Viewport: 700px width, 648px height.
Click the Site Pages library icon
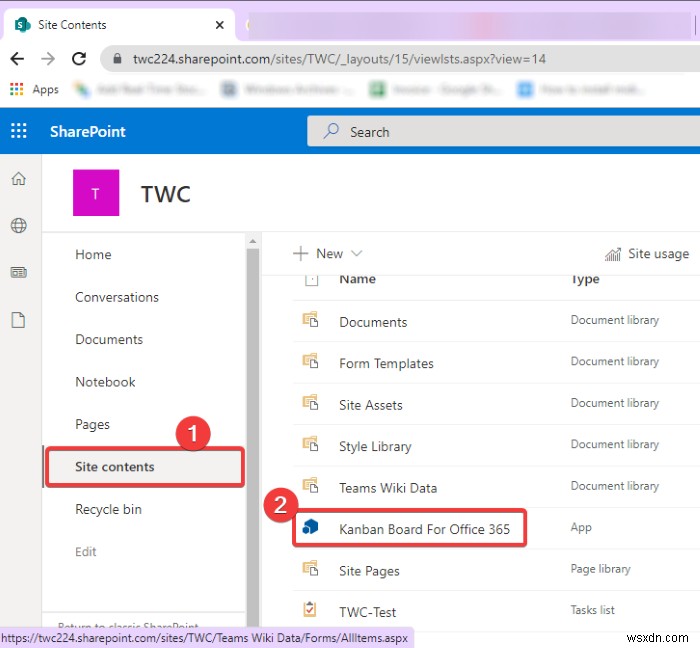coord(310,569)
